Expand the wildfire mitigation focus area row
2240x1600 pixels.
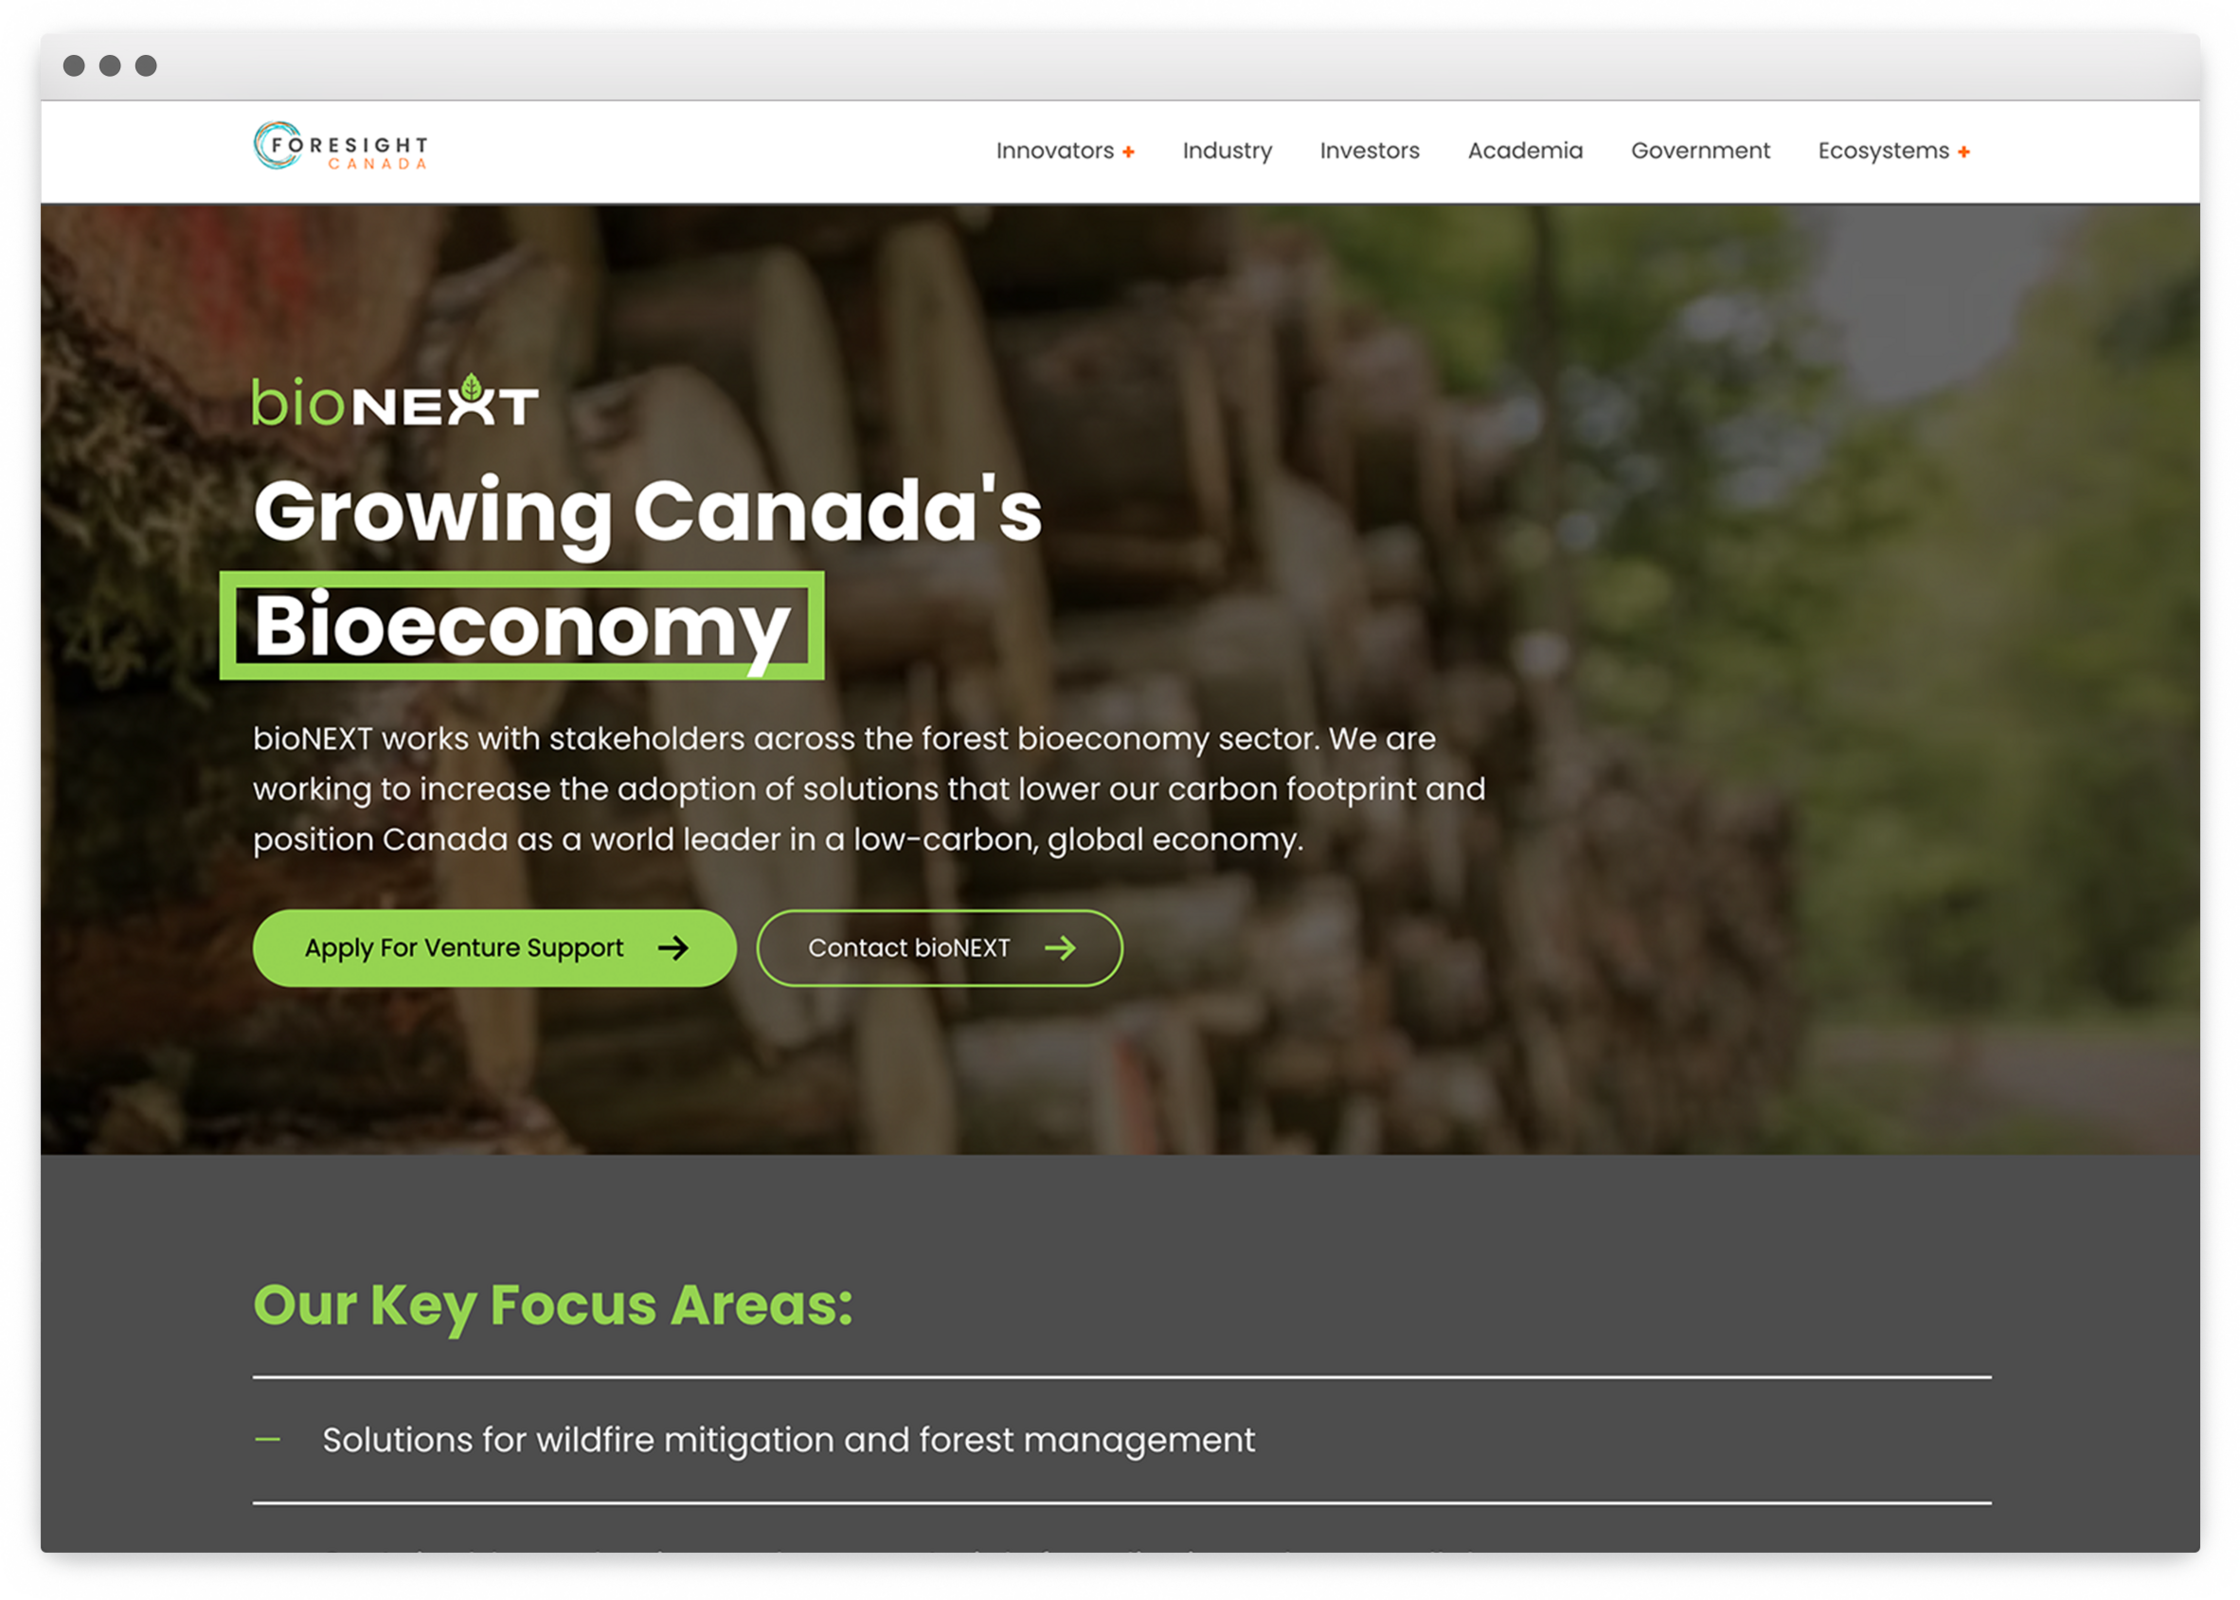[x=1122, y=1440]
